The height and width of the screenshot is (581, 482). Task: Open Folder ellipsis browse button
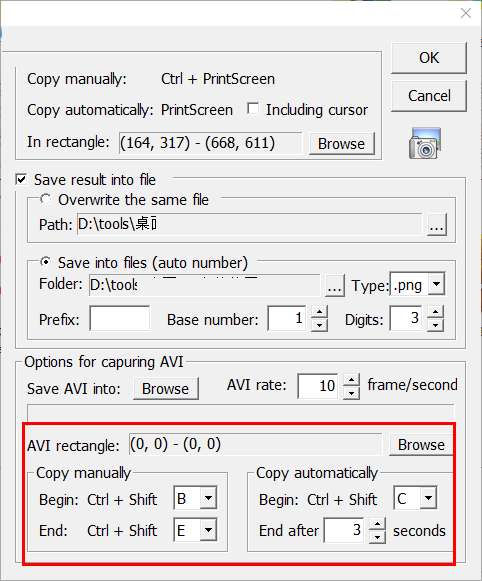[x=335, y=285]
